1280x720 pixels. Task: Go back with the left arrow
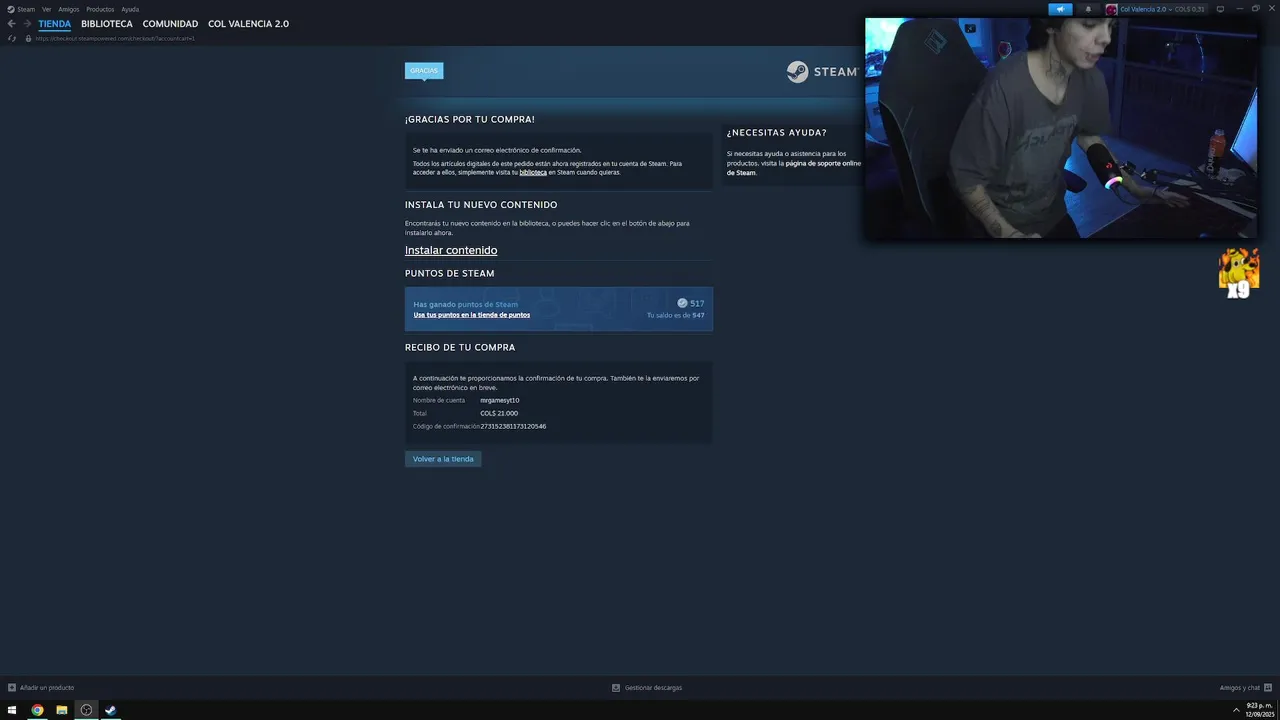click(12, 24)
